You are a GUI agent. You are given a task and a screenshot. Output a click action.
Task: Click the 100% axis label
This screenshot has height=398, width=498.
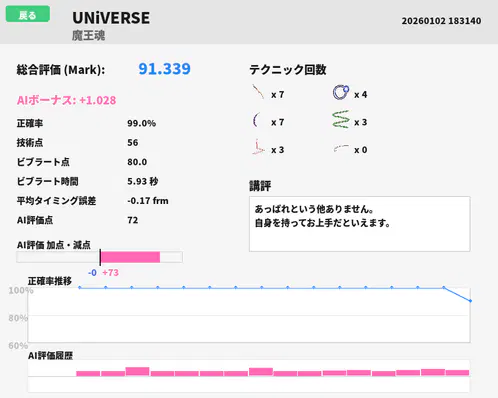pos(21,290)
